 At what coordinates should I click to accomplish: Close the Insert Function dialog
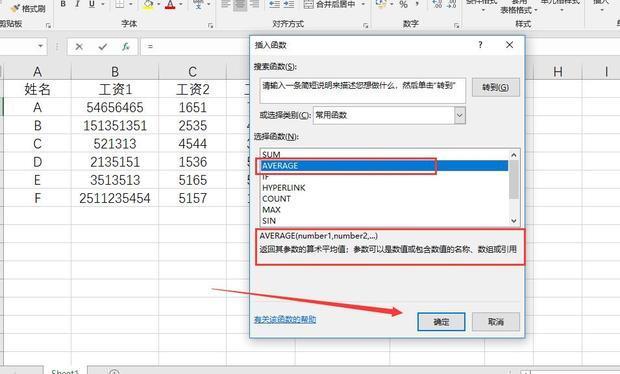pos(509,45)
